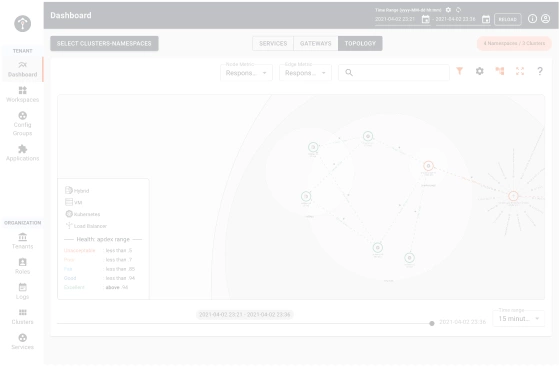Click the question mark help icon
Screen dimensions: 559x368
pyautogui.click(x=540, y=71)
